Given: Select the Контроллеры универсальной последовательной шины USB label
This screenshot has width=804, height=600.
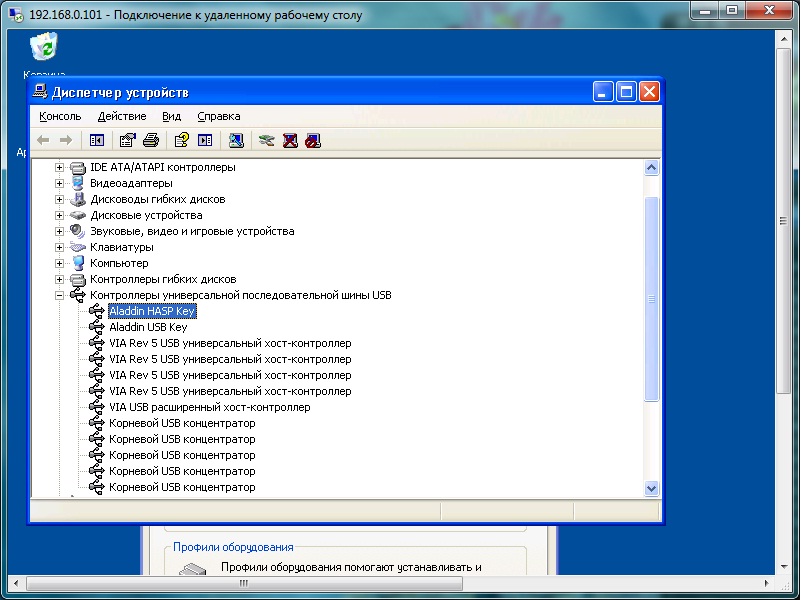Looking at the screenshot, I should (240, 295).
